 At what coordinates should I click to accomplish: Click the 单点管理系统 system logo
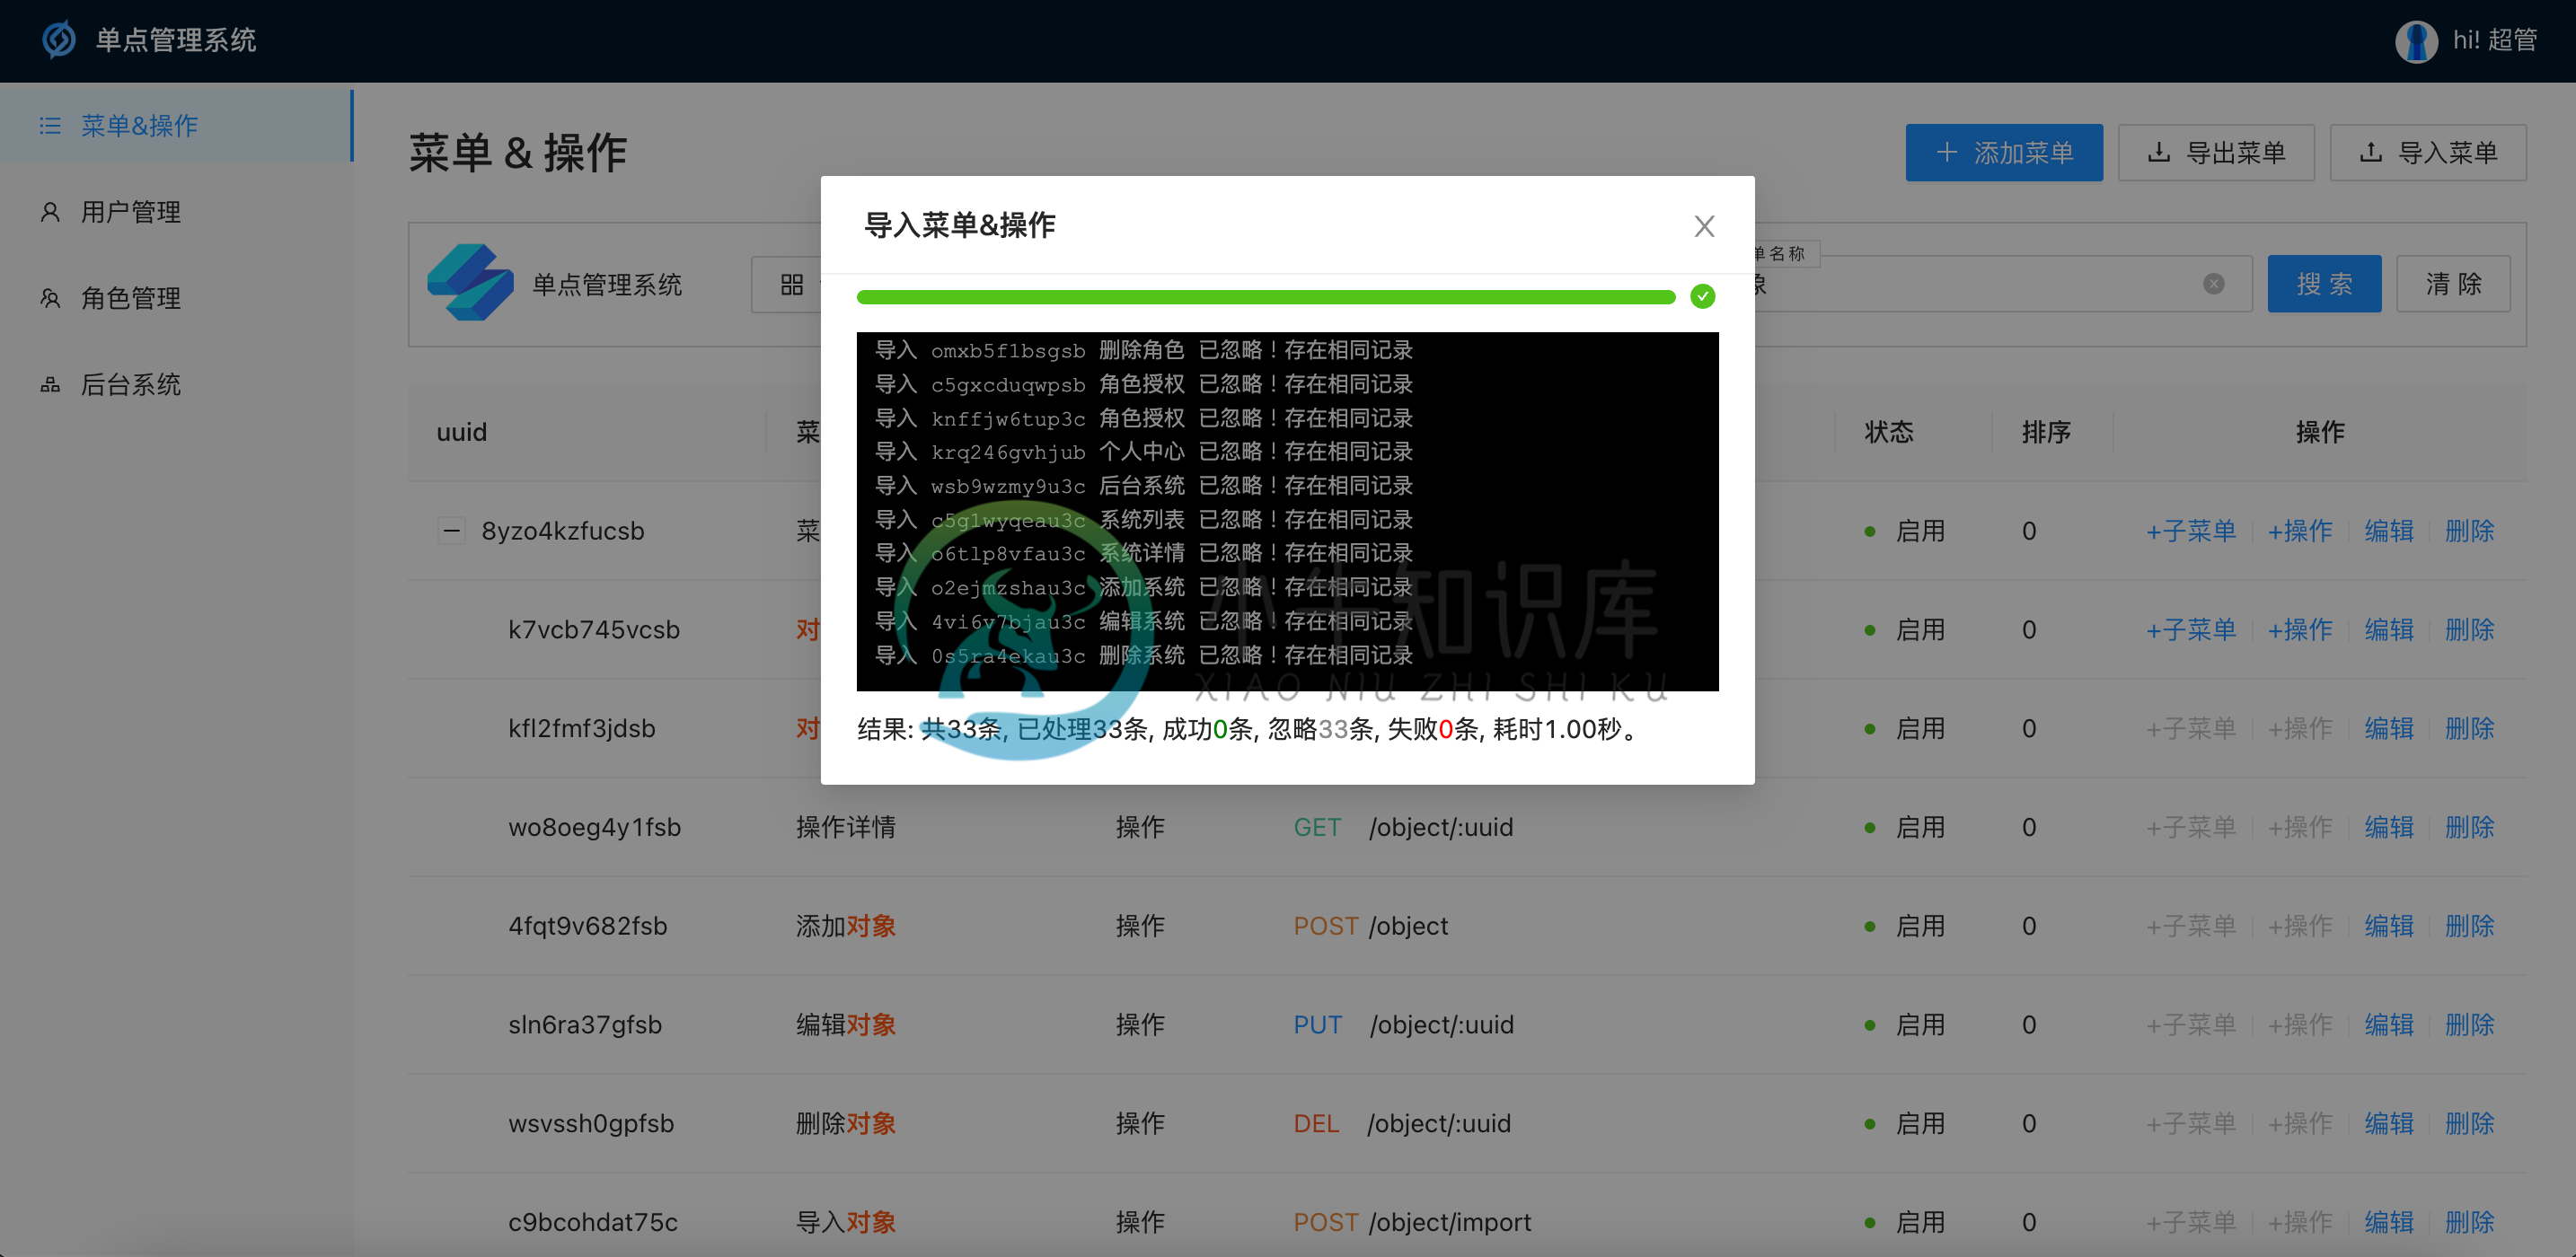(x=470, y=283)
